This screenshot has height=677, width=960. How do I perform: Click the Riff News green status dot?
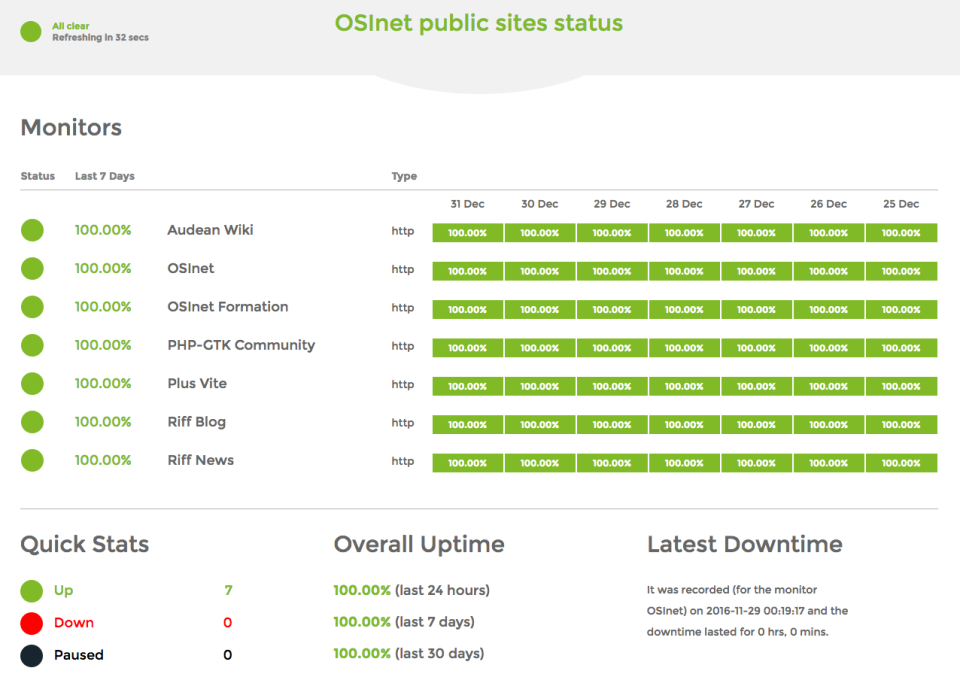click(x=32, y=460)
